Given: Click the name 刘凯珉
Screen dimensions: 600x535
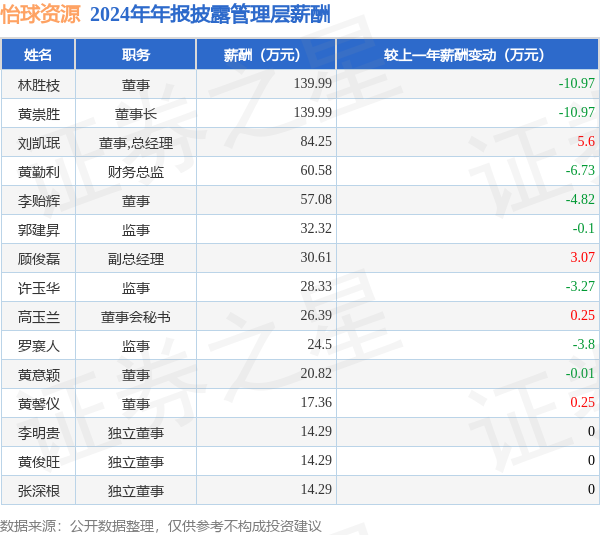Looking at the screenshot, I should [39, 143].
